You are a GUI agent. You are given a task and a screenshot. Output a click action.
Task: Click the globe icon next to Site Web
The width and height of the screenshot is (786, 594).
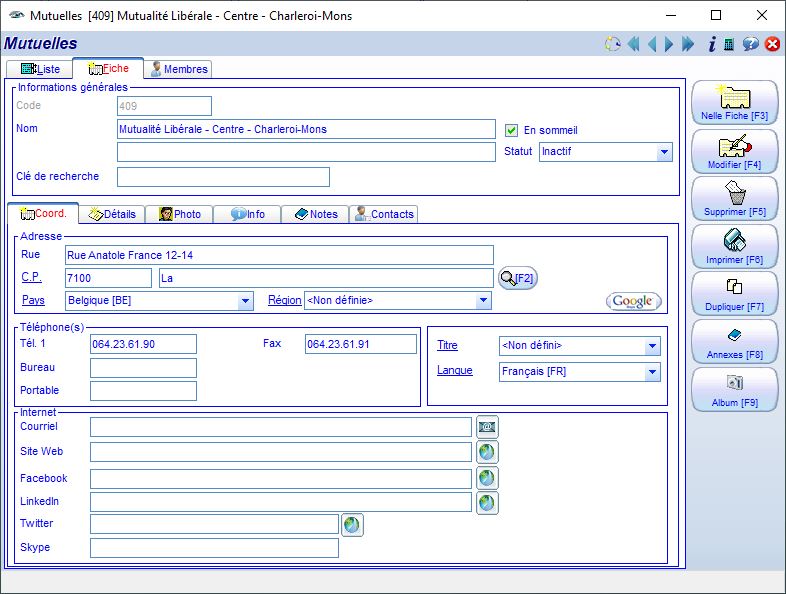[x=487, y=452]
